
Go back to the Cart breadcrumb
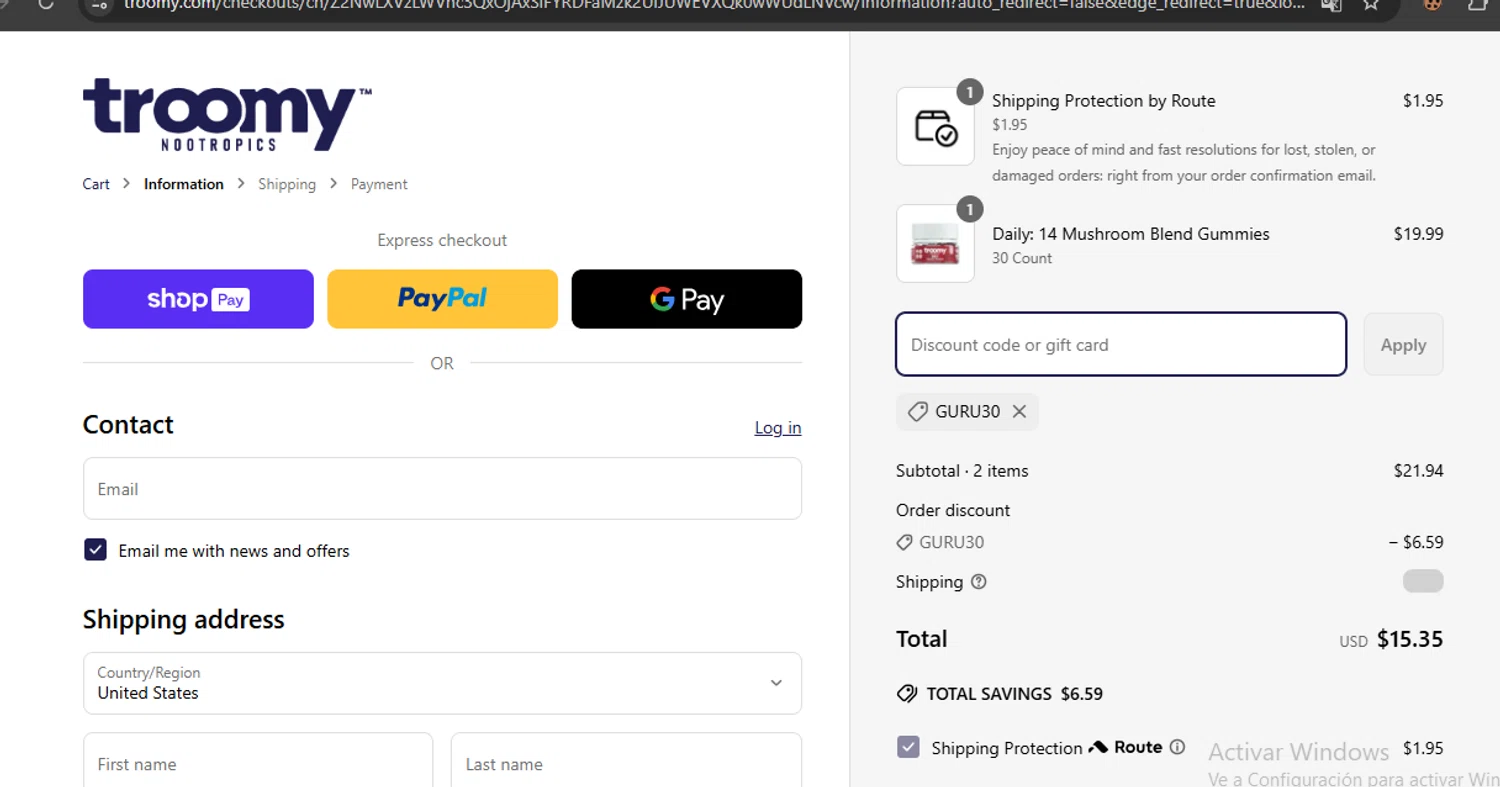[96, 184]
